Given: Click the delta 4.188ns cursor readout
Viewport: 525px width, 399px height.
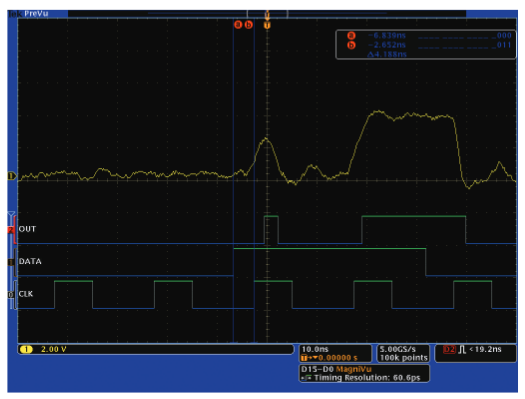Looking at the screenshot, I should click(387, 54).
